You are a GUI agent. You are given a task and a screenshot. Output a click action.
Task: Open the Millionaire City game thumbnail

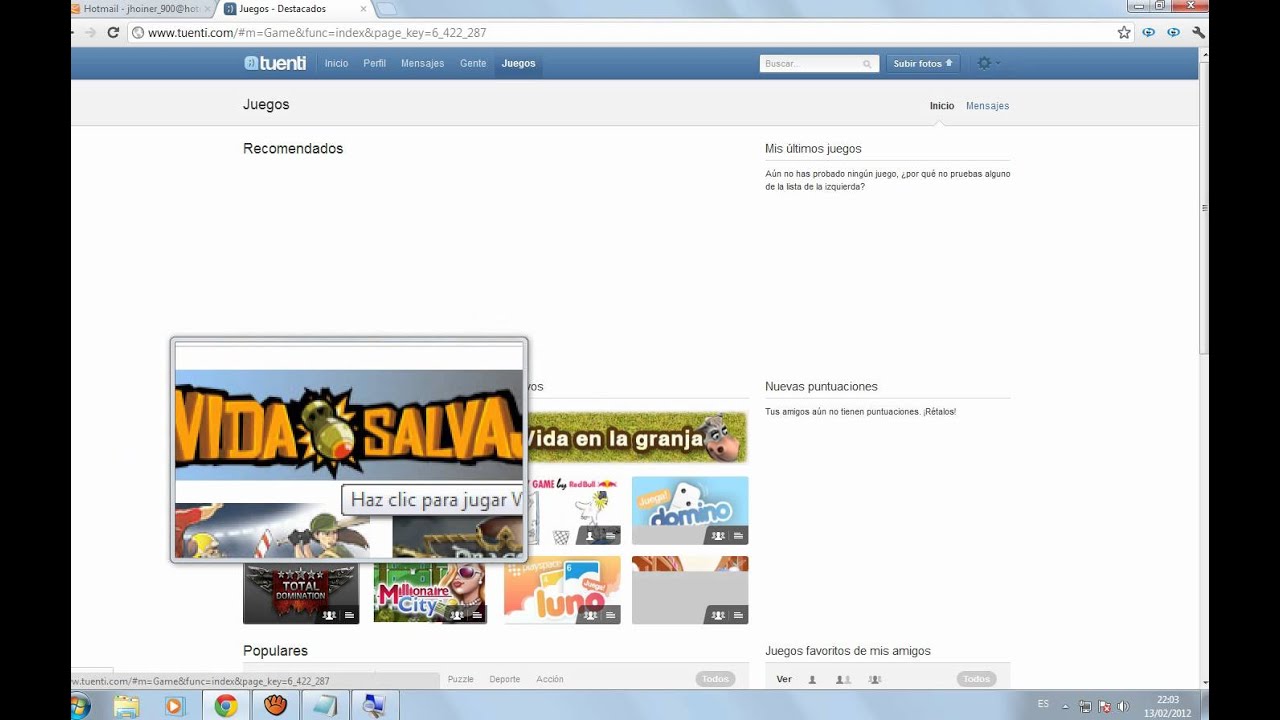[x=430, y=593]
